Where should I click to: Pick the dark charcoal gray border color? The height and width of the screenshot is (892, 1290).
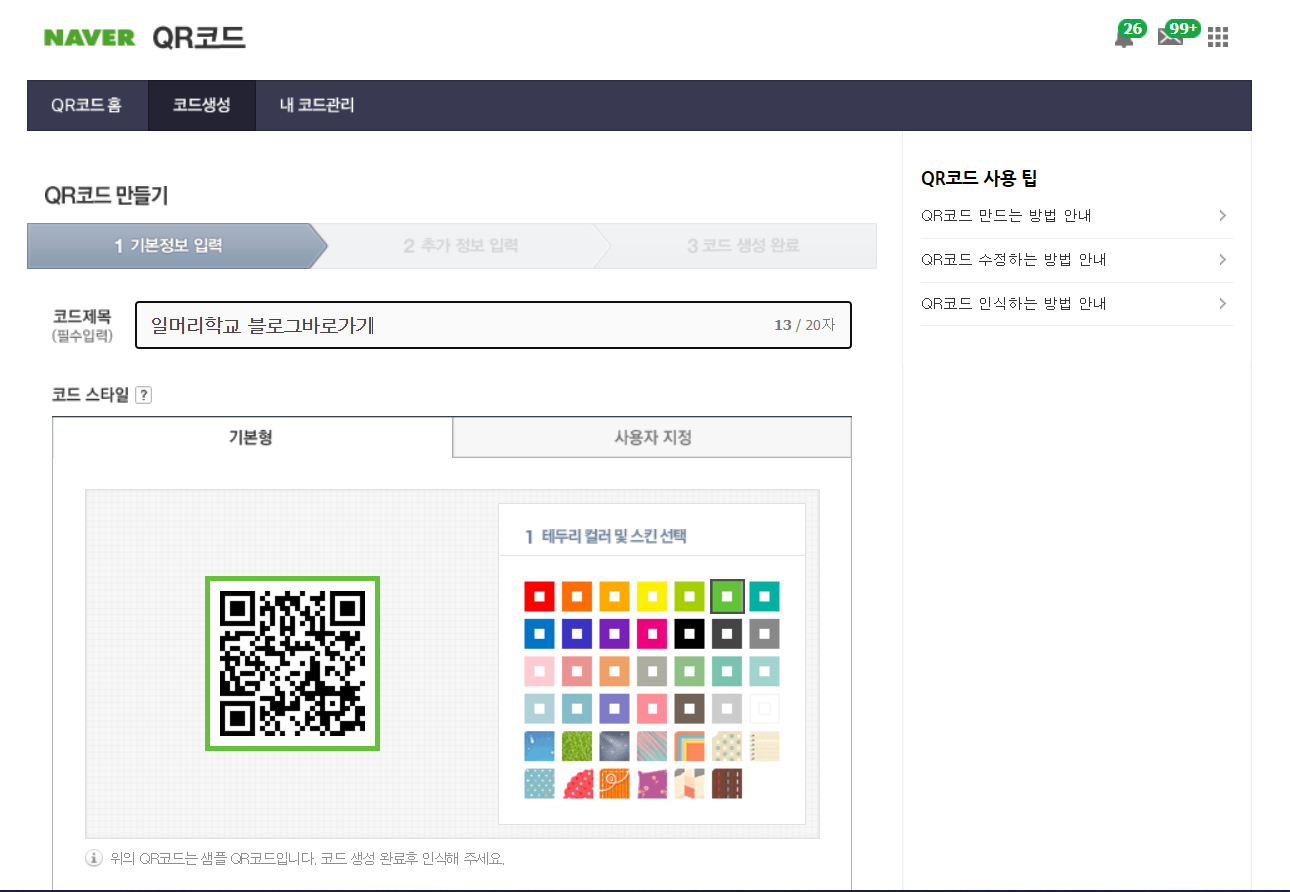pyautogui.click(x=727, y=634)
